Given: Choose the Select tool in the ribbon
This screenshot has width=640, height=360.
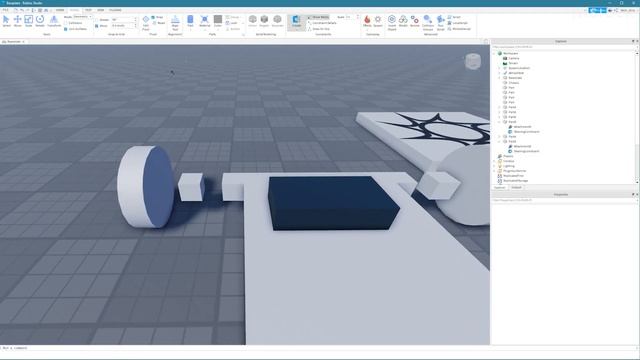Looking at the screenshot, I should pyautogui.click(x=6, y=21).
